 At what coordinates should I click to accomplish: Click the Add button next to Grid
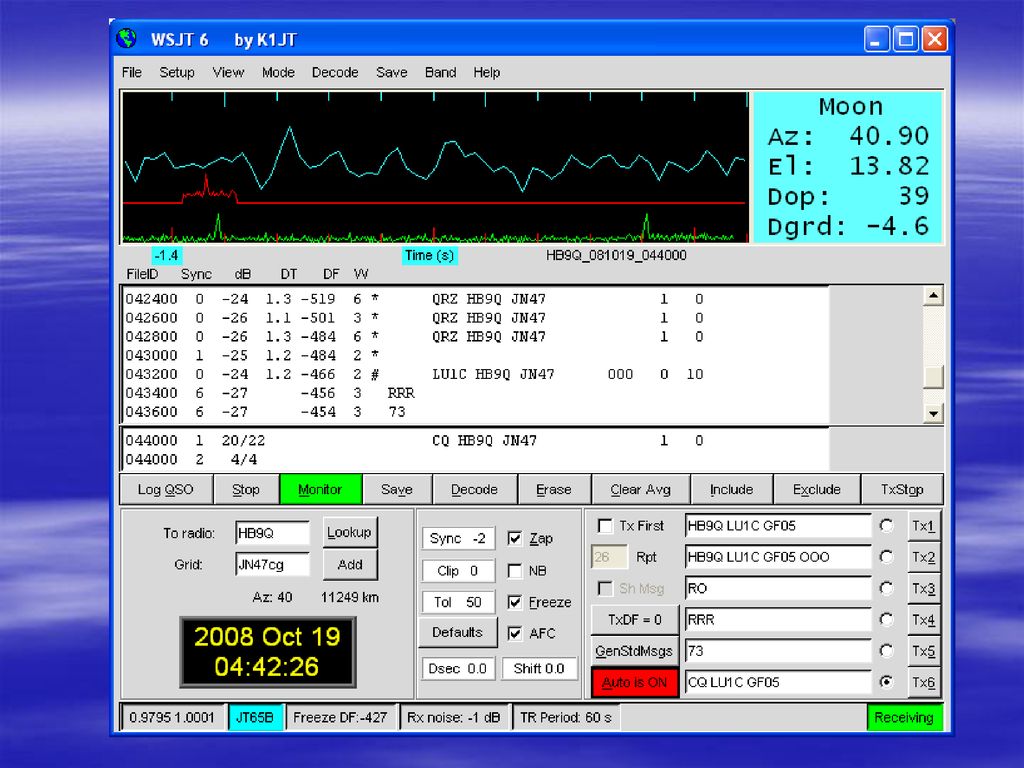tap(349, 564)
